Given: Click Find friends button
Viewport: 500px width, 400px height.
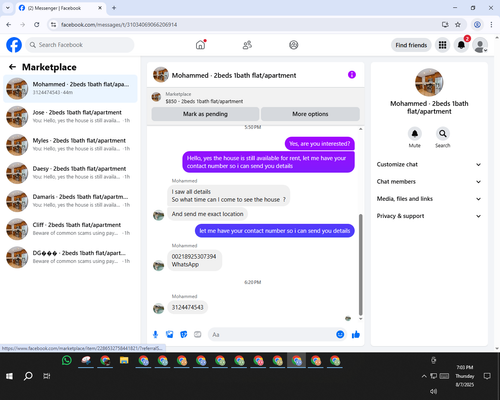Looking at the screenshot, I should click(x=411, y=45).
